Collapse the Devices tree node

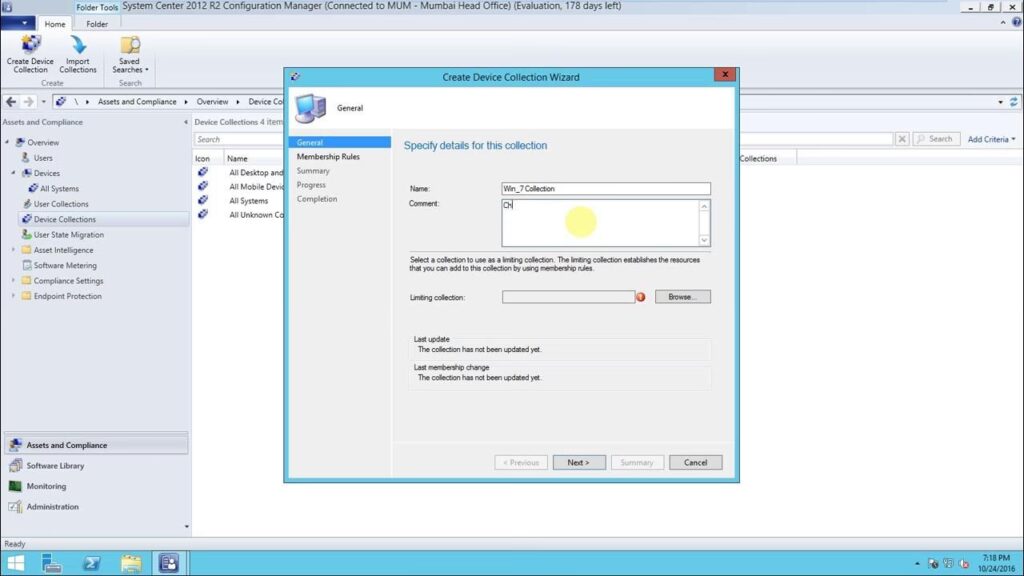(14, 173)
